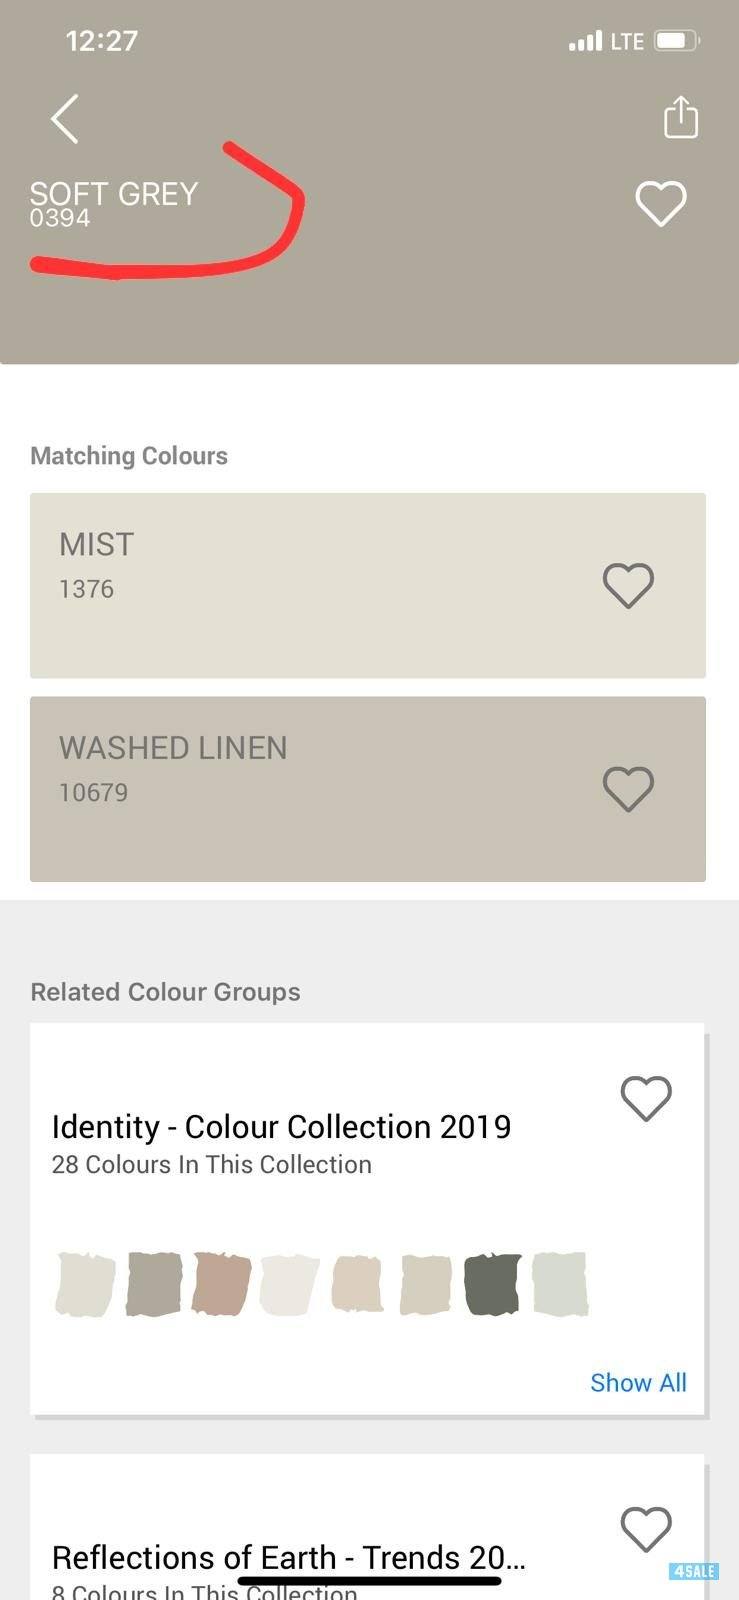Screen dimensions: 739x1600
Task: Favorite the Mist 1376 colour
Action: [628, 585]
